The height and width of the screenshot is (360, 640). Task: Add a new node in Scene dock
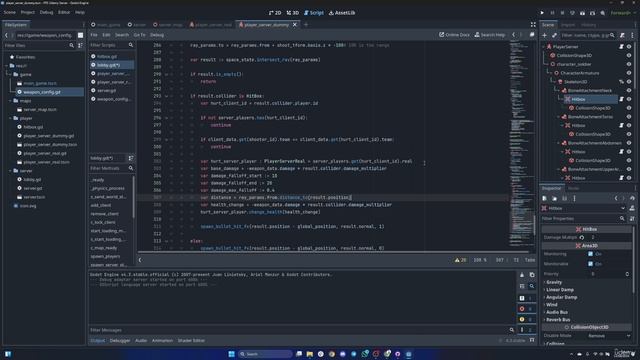click(544, 36)
